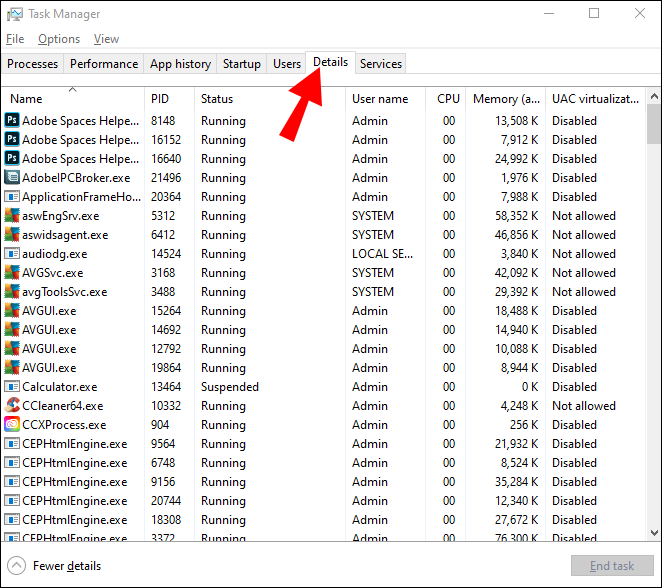
Task: Open the Options menu
Action: click(x=59, y=39)
